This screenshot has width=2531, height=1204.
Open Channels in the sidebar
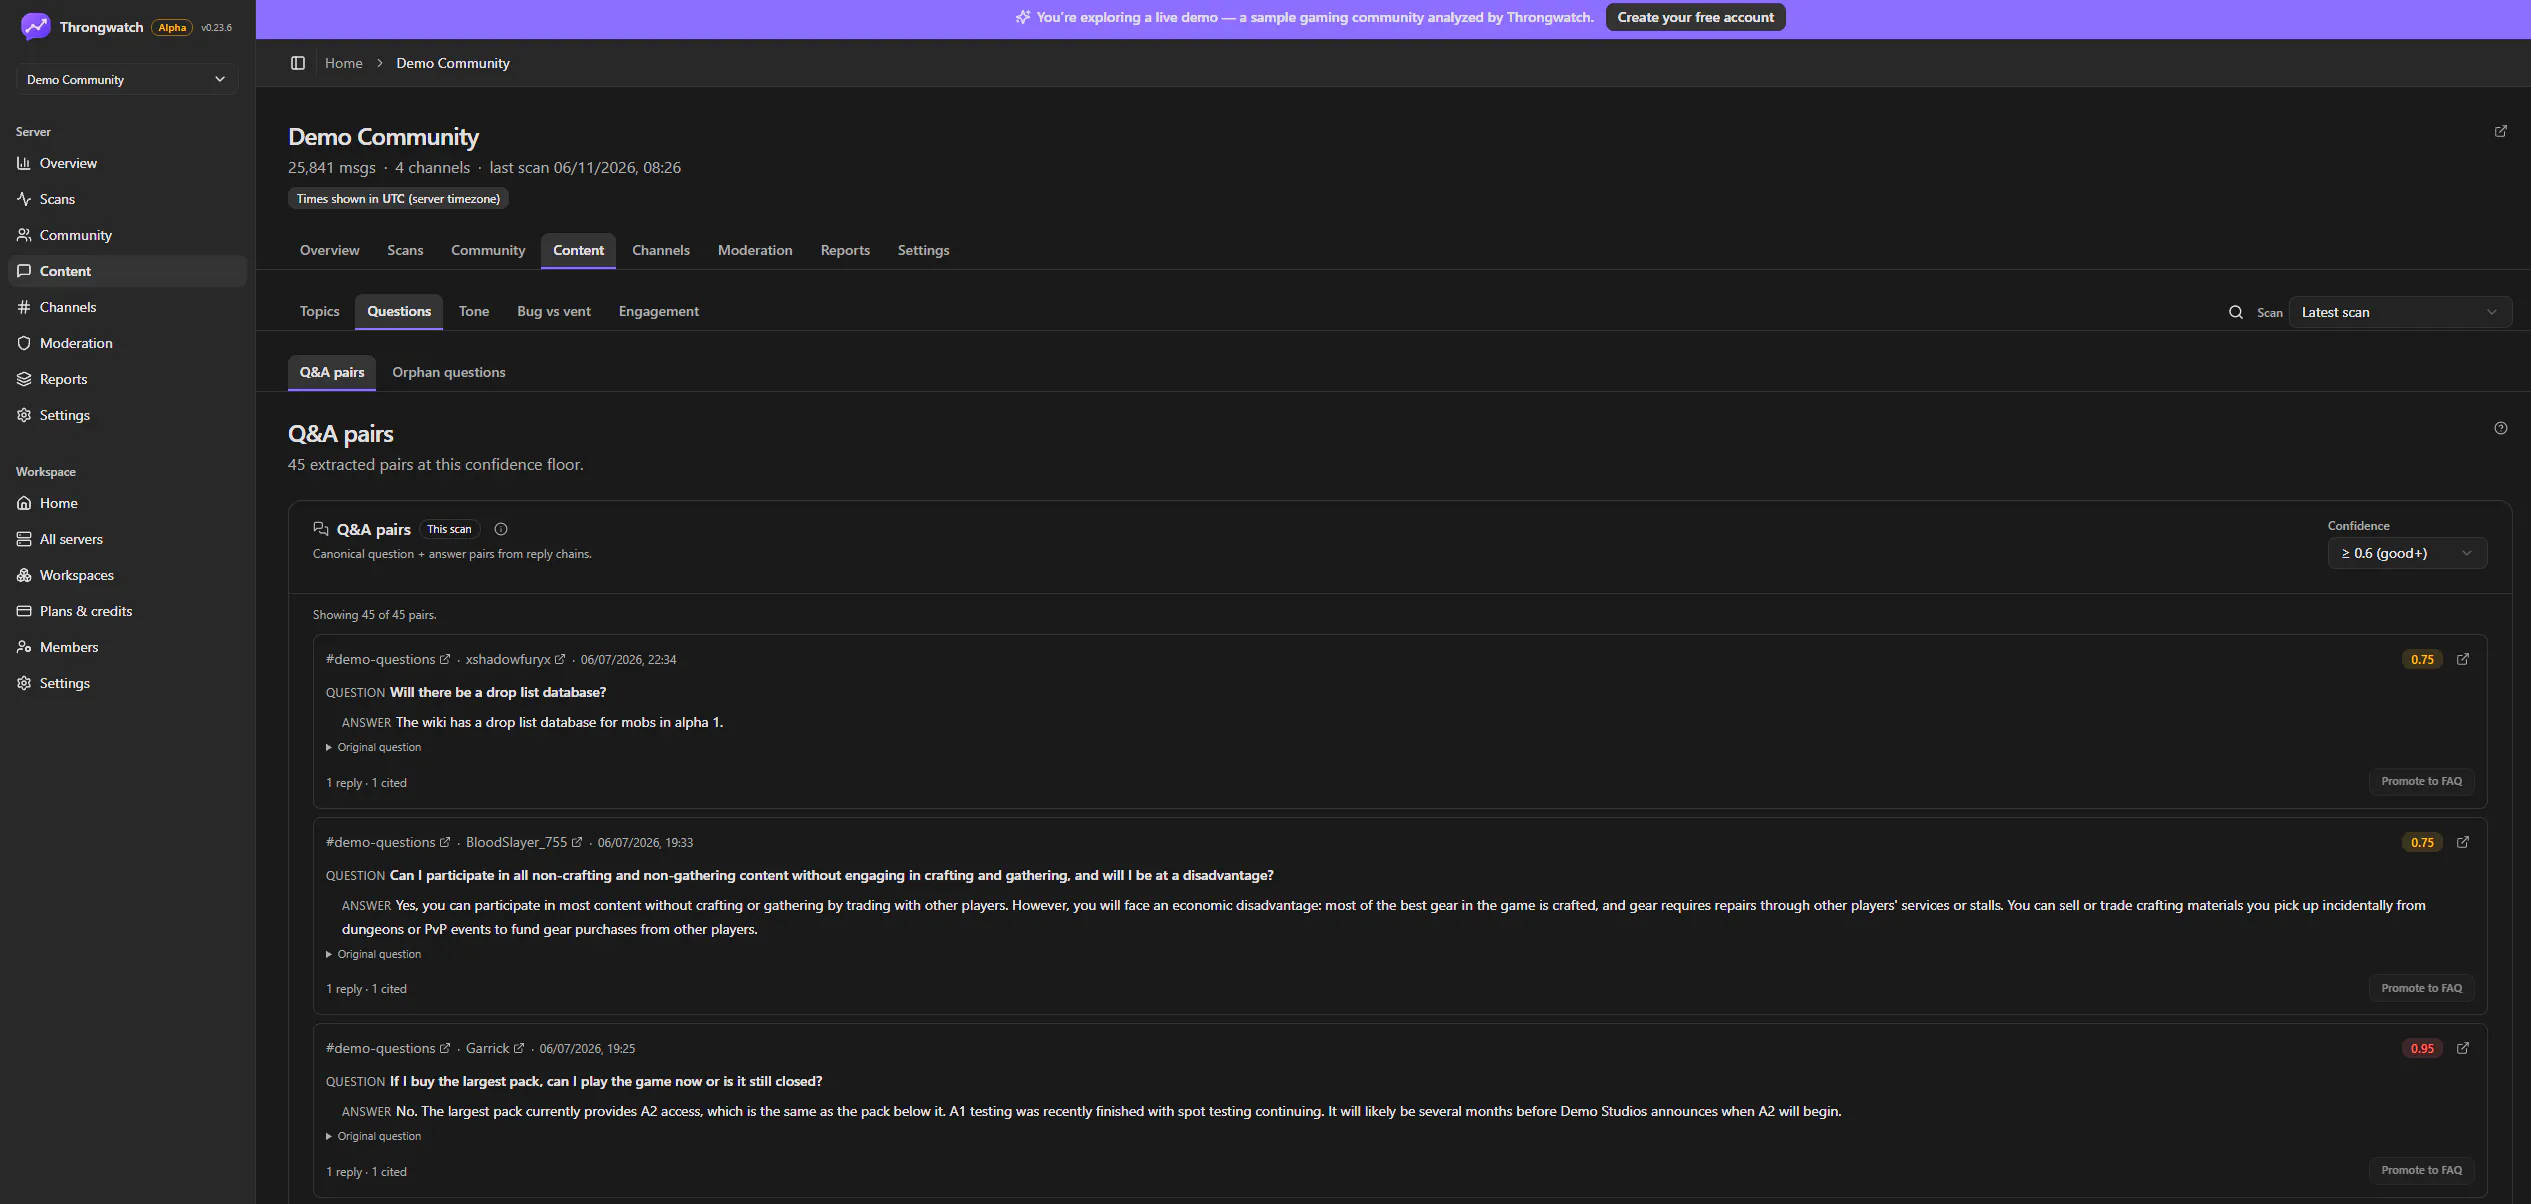pos(127,307)
